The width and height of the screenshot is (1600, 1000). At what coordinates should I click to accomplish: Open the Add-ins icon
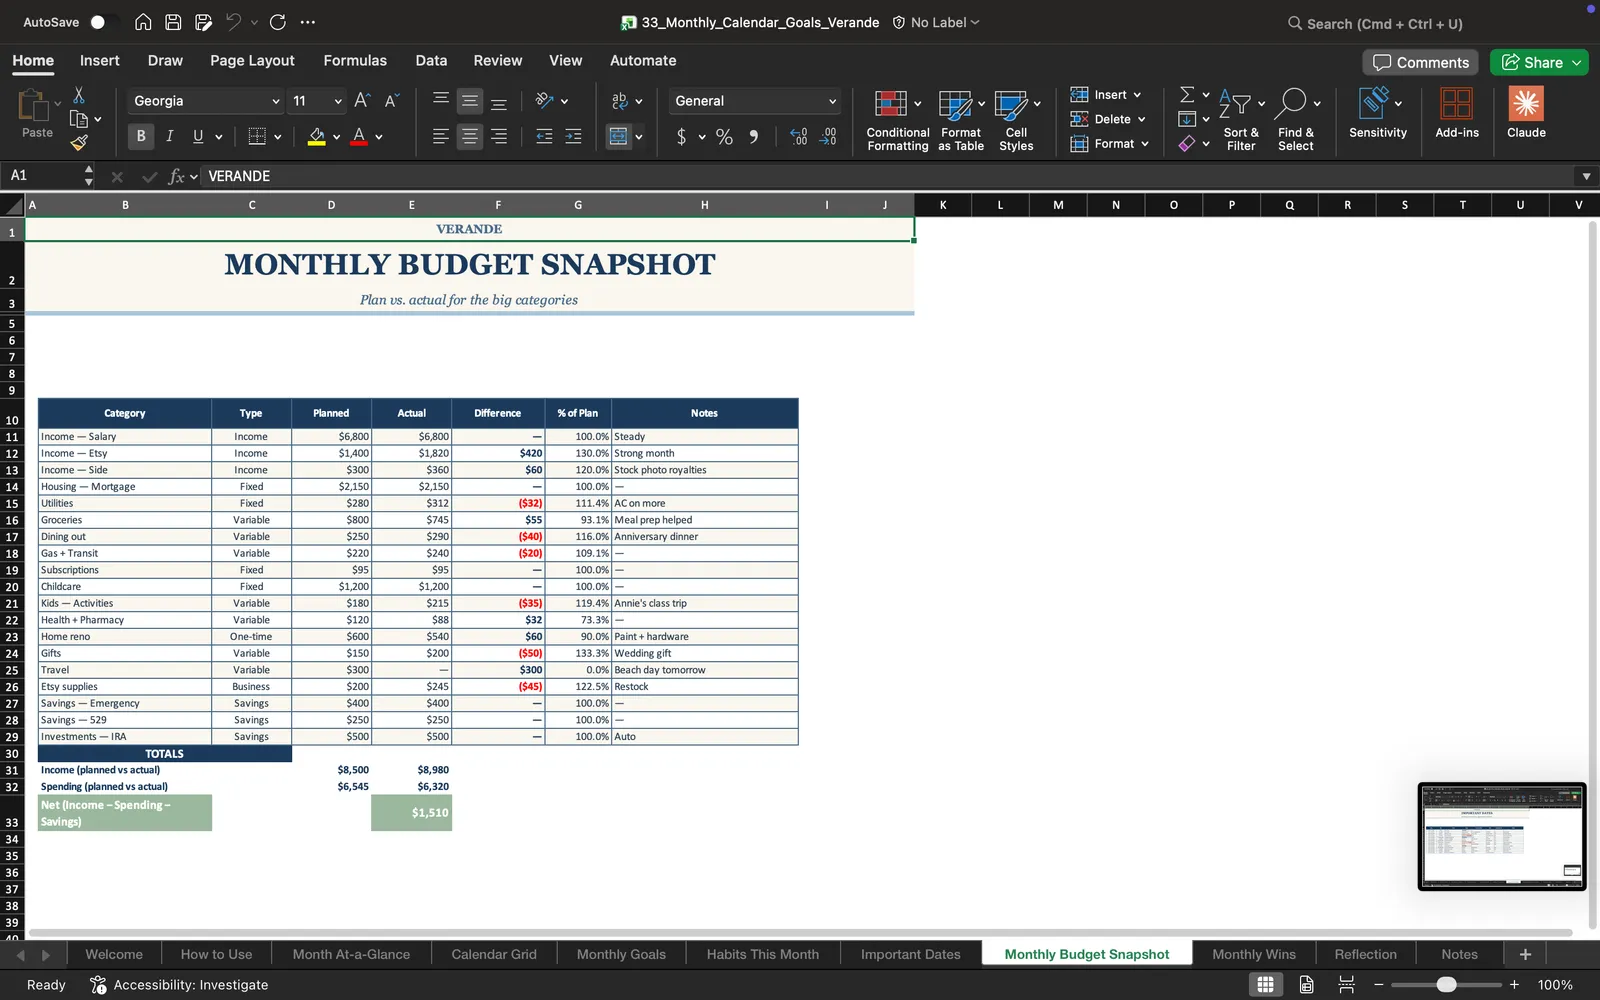point(1456,112)
